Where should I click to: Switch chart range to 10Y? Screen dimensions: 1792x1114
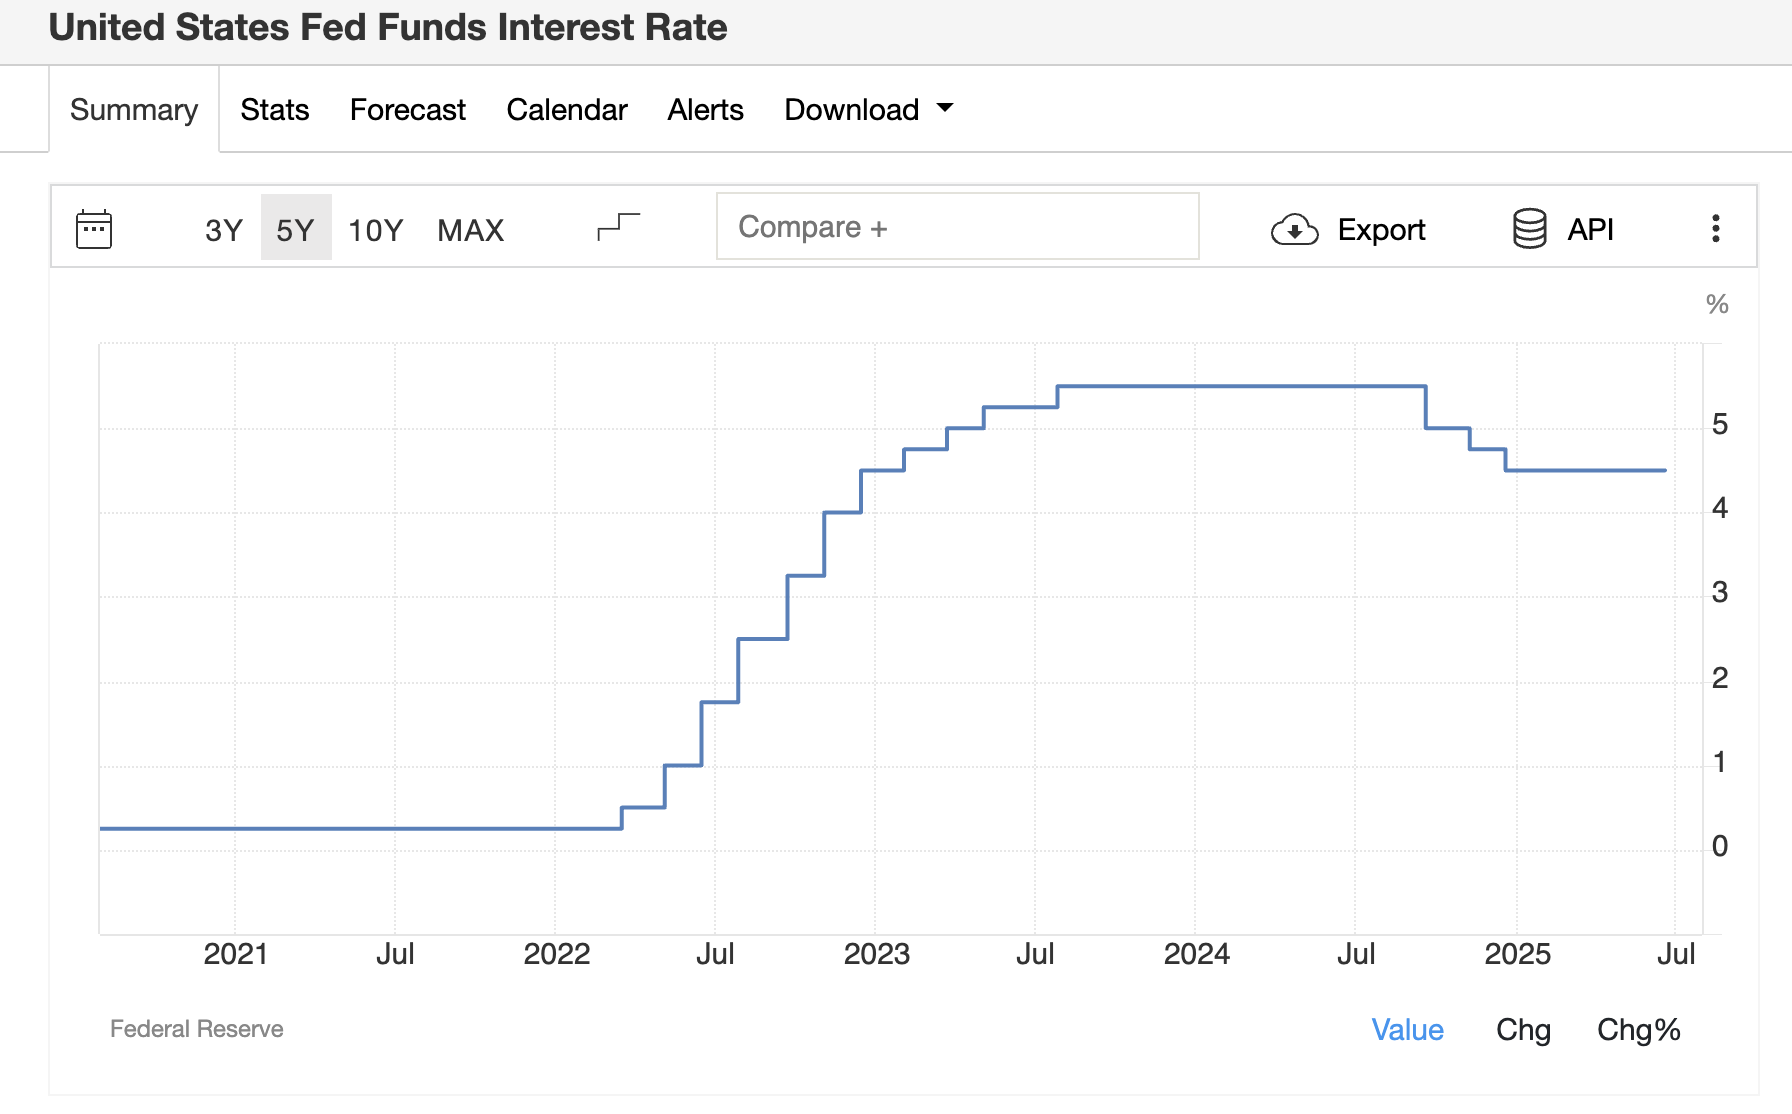click(375, 230)
